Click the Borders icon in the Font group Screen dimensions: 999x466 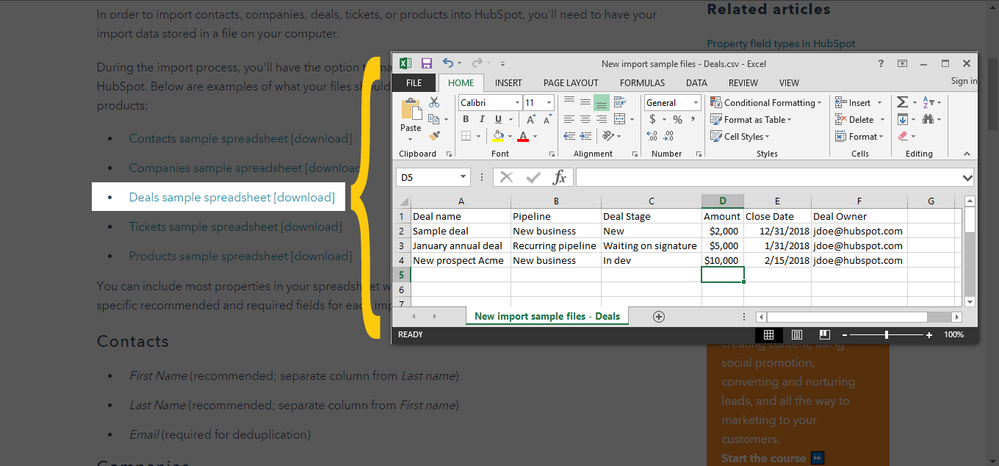[x=466, y=136]
